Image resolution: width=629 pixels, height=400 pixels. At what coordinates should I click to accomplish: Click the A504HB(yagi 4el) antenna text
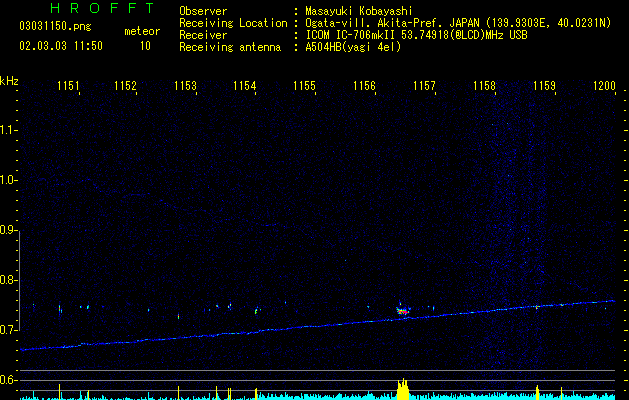click(353, 47)
